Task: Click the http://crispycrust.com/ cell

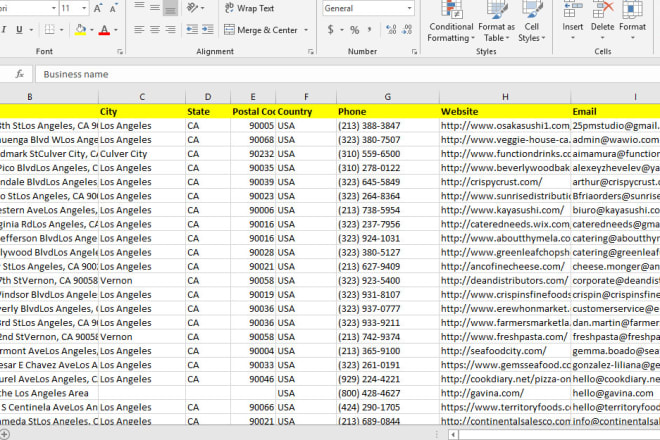Action: [505, 182]
